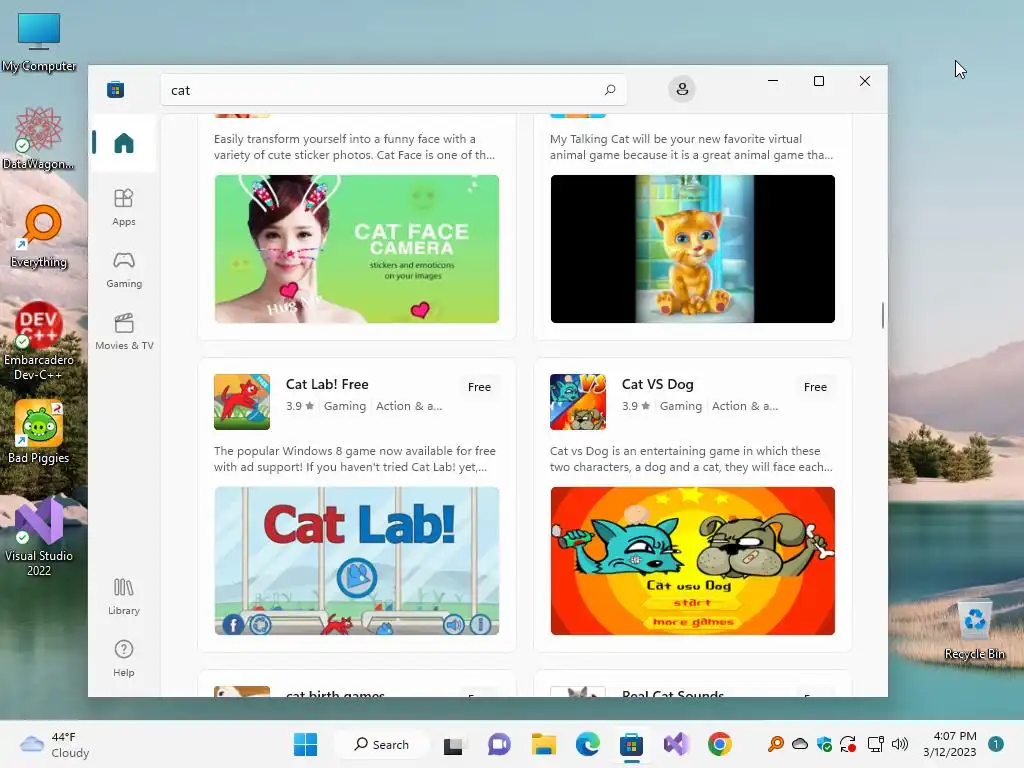Click 'Action & a...' label under Cat Lab! Free

[409, 406]
